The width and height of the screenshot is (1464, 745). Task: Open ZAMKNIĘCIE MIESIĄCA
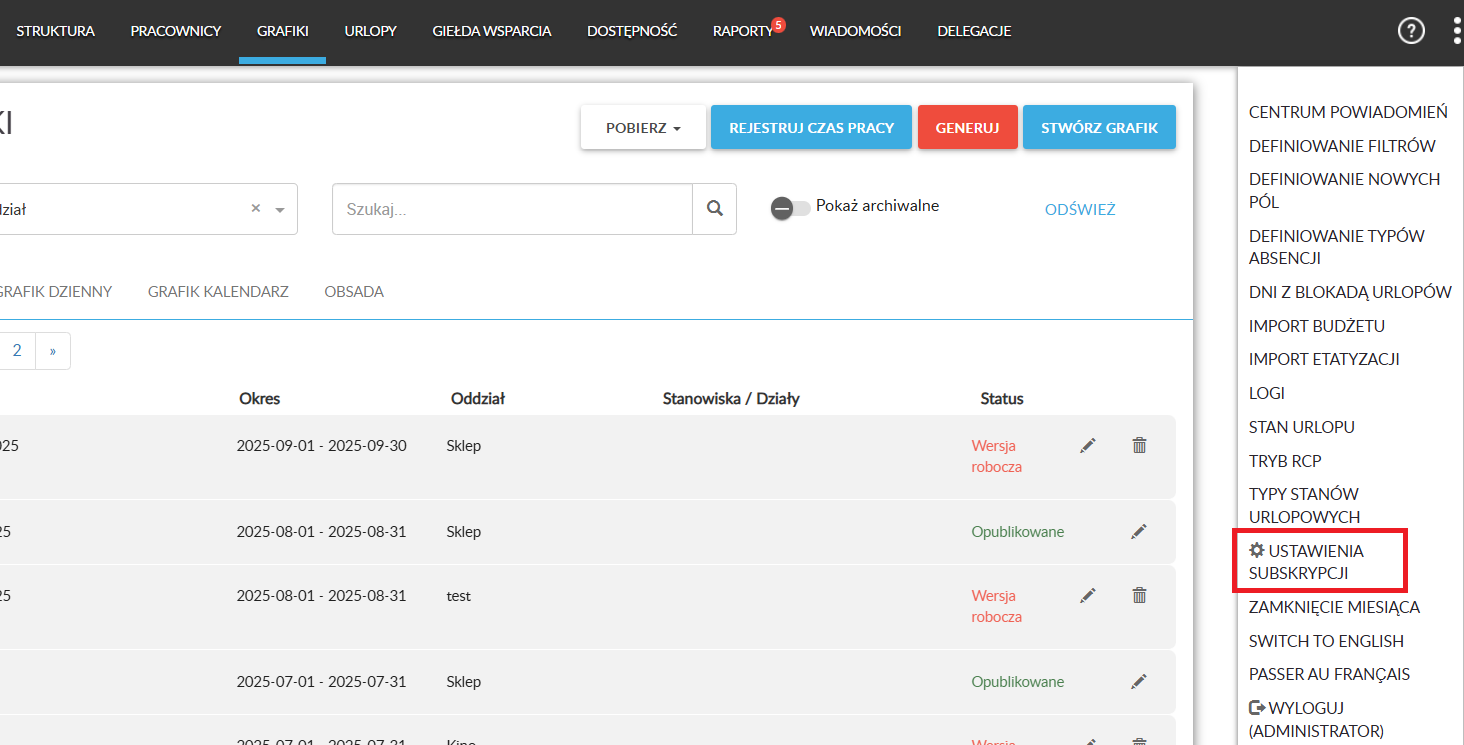tap(1334, 607)
